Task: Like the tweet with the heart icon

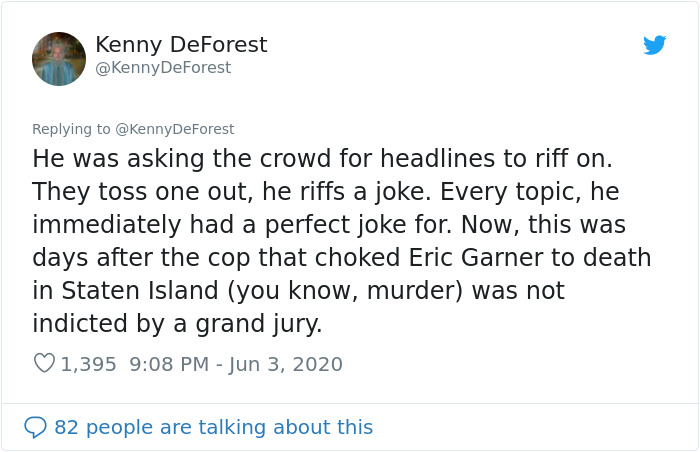Action: click(45, 363)
